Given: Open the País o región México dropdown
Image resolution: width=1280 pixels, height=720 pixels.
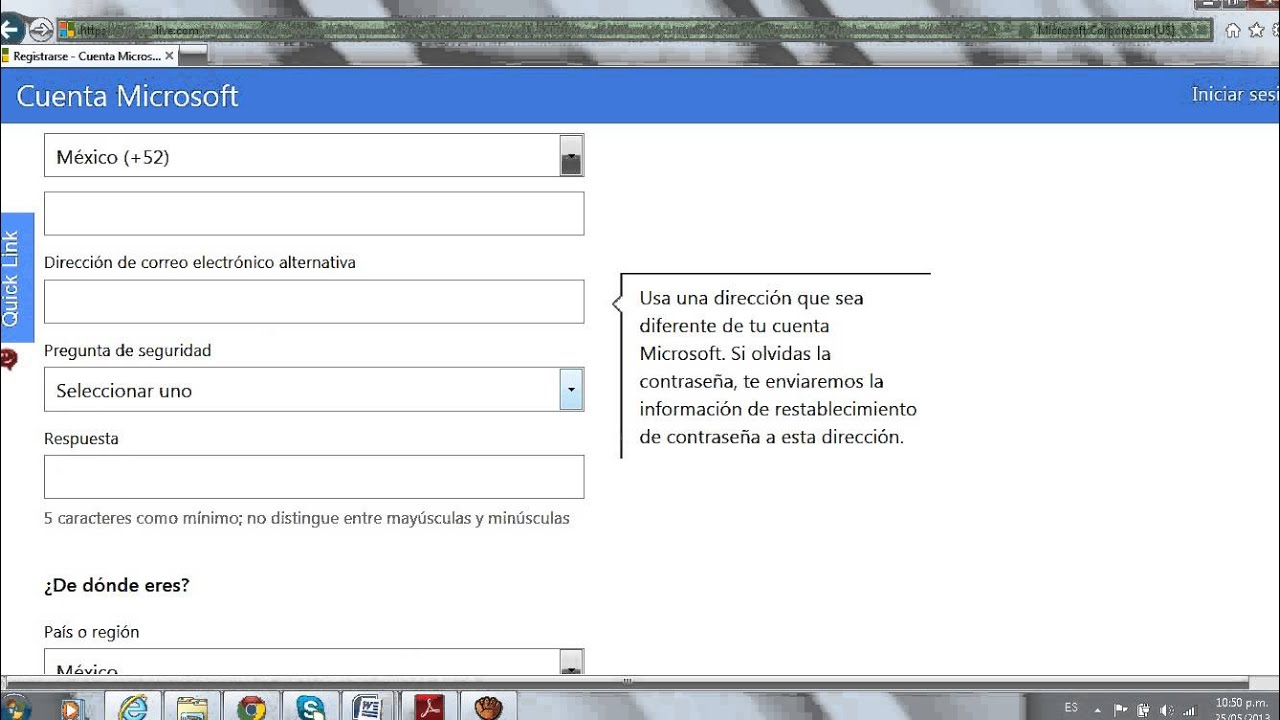Looking at the screenshot, I should tap(314, 662).
